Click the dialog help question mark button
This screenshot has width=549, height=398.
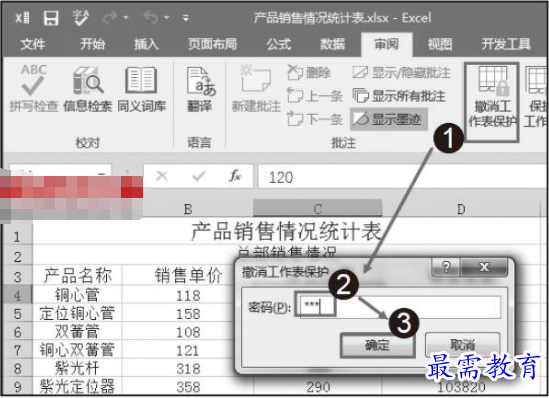[446, 267]
